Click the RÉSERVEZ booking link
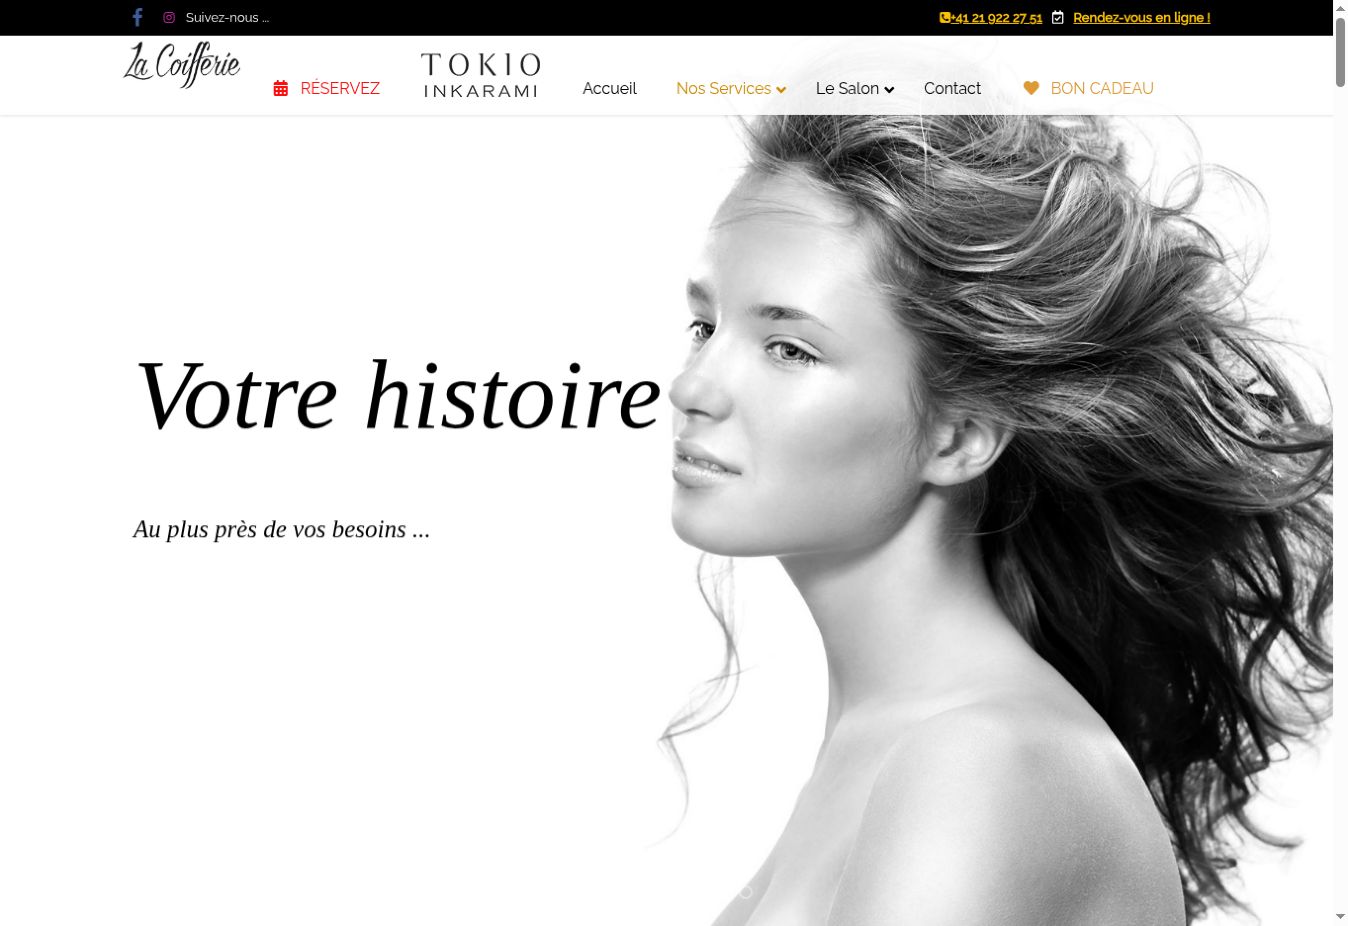The height and width of the screenshot is (926, 1348). pyautogui.click(x=340, y=88)
